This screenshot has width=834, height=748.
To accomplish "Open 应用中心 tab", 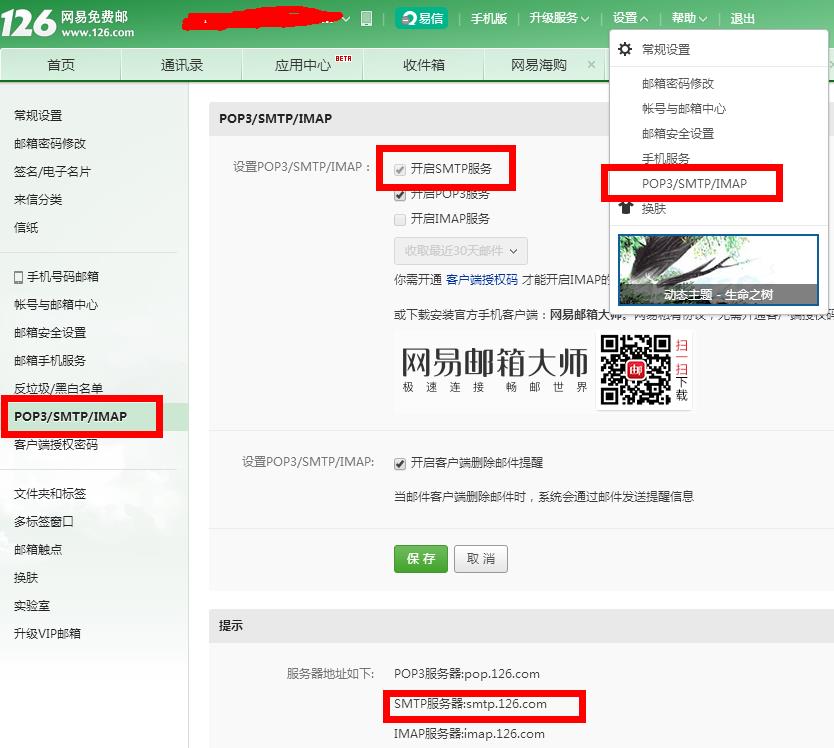I will tap(302, 65).
